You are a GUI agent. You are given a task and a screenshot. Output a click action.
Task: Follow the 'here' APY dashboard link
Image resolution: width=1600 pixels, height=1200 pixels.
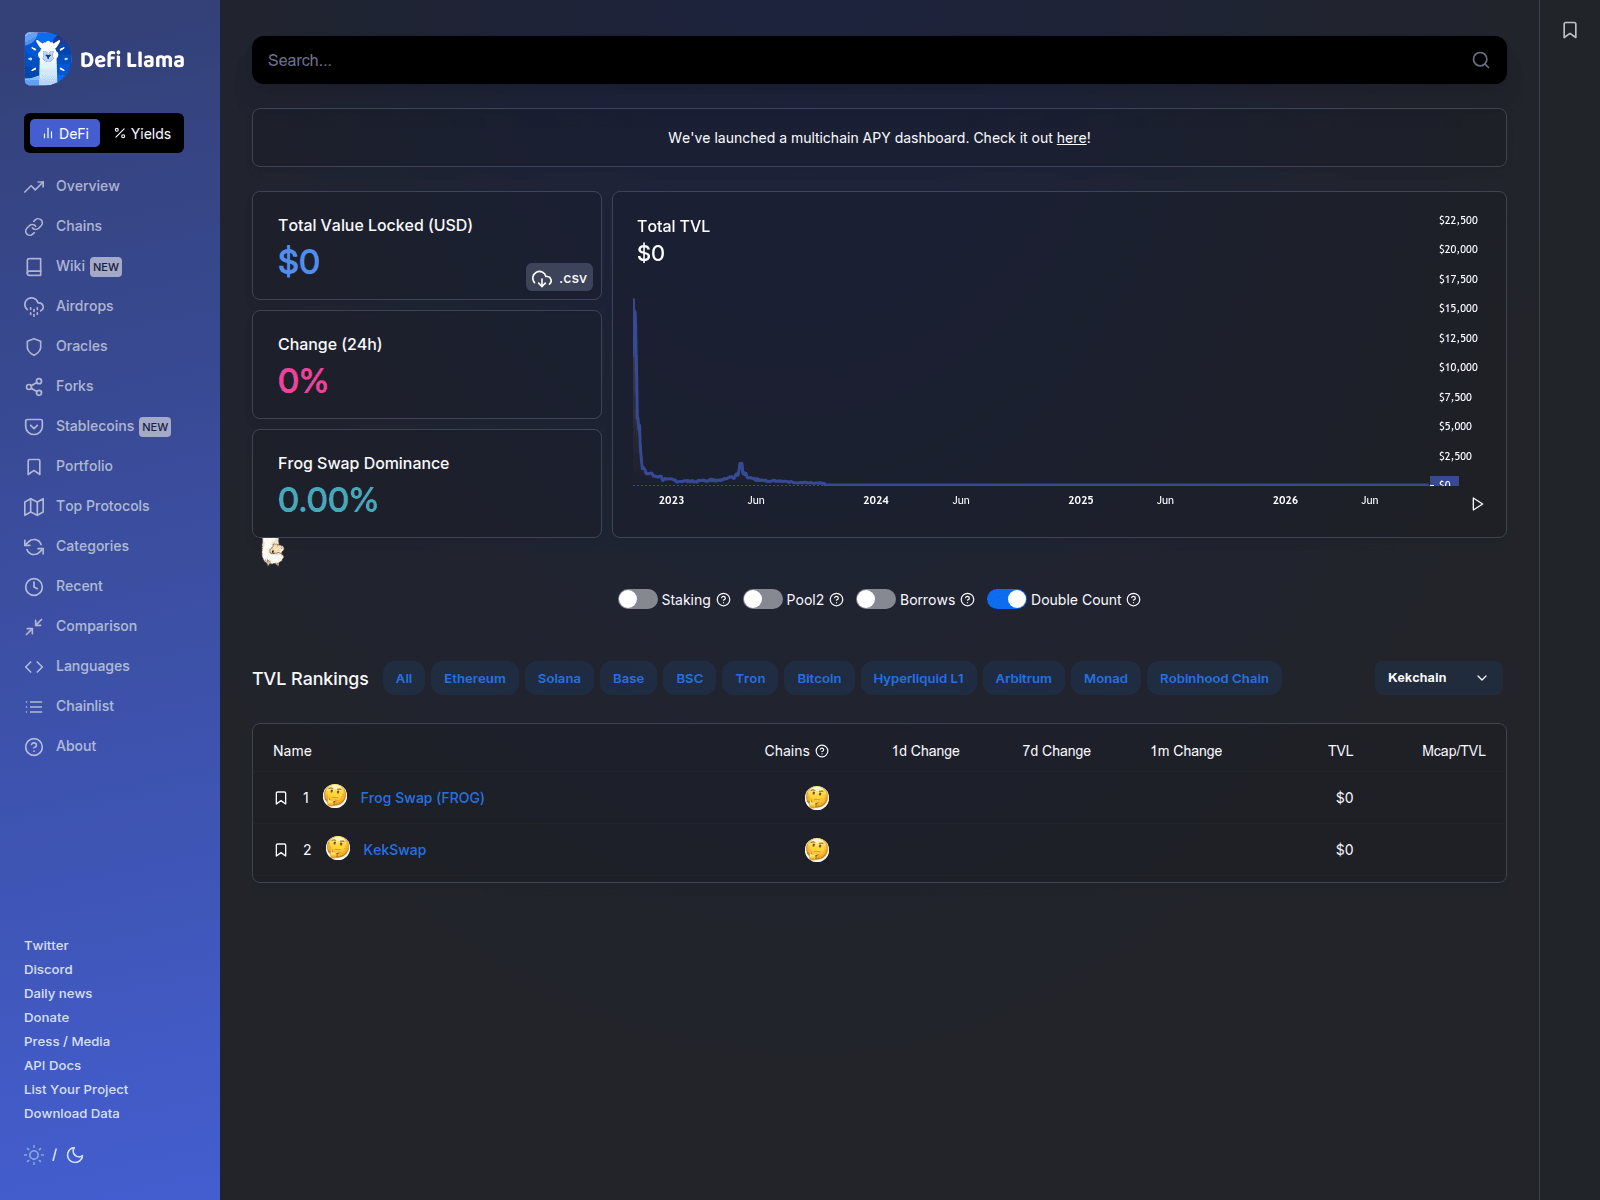(x=1071, y=138)
